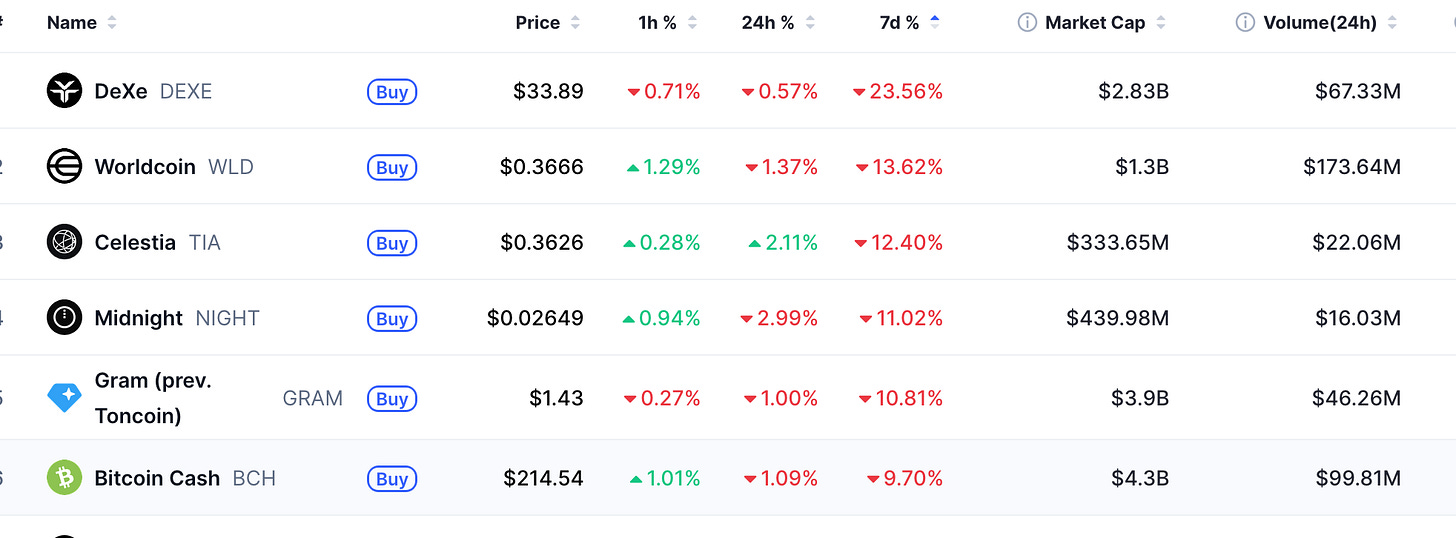Open Gram (prev. Toncoin) name link
This screenshot has height=538, width=1456.
point(153,398)
